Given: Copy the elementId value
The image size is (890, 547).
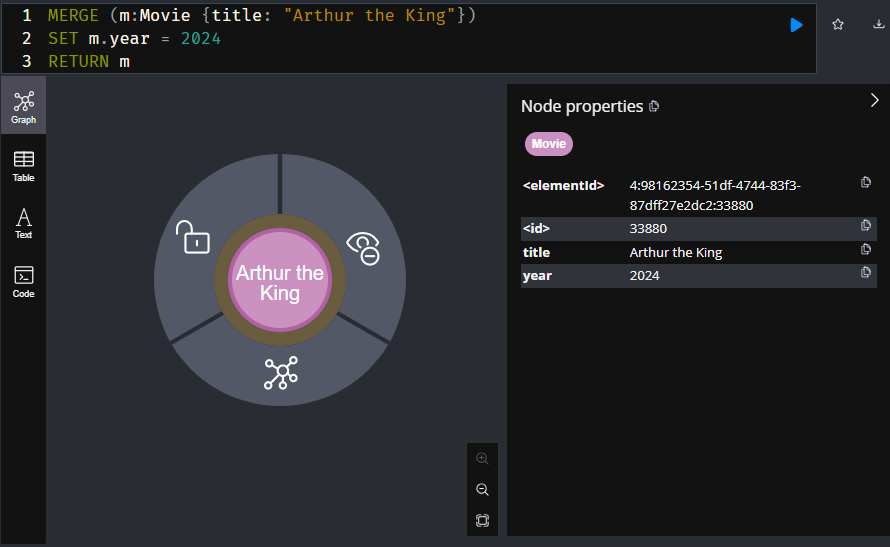Looking at the screenshot, I should point(866,182).
